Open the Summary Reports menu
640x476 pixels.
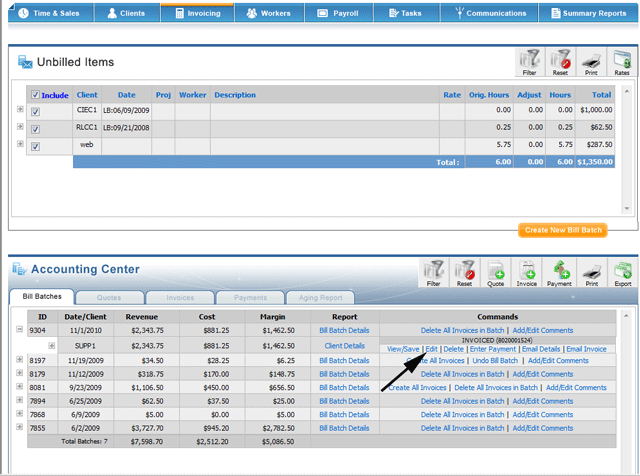click(589, 13)
